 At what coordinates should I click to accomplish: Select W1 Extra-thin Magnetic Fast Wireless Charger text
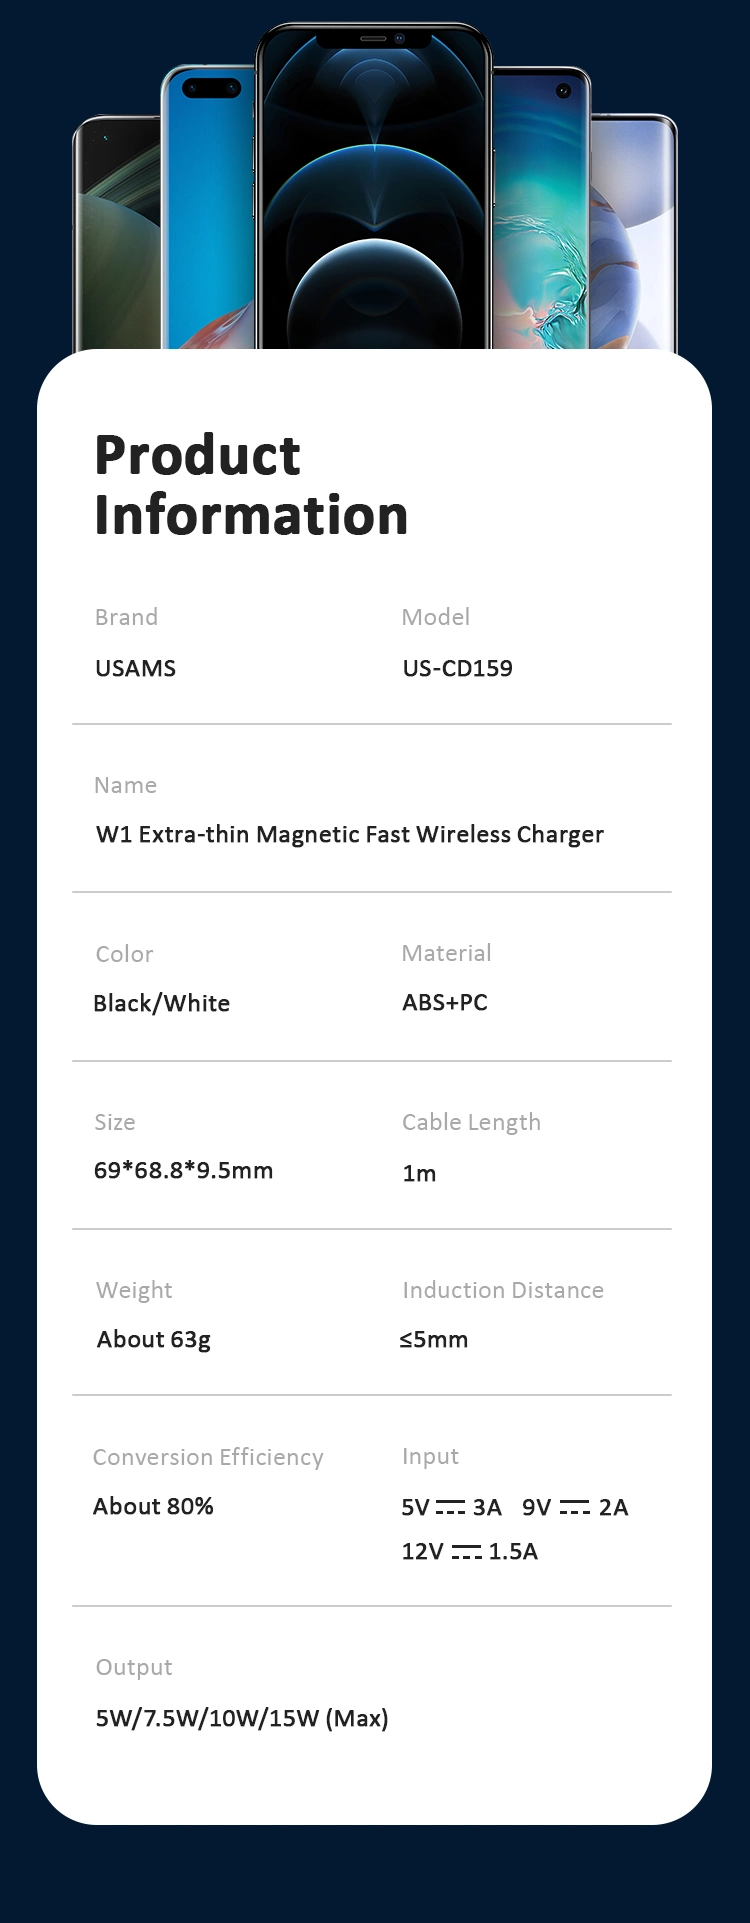pos(350,835)
